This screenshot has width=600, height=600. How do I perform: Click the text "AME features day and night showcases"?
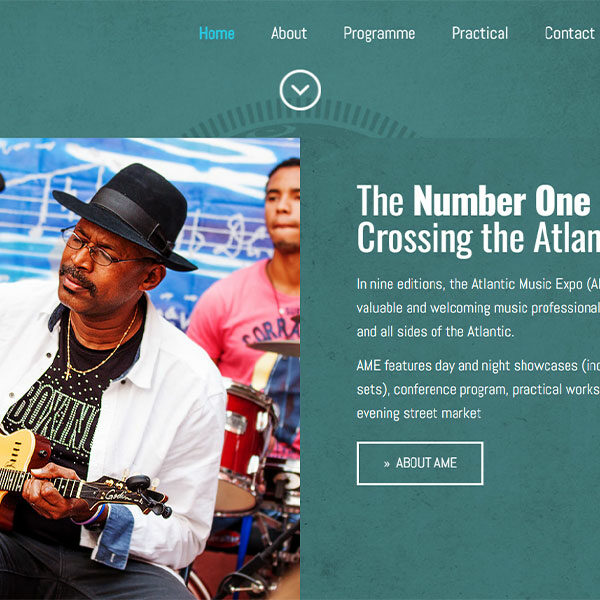(x=467, y=366)
